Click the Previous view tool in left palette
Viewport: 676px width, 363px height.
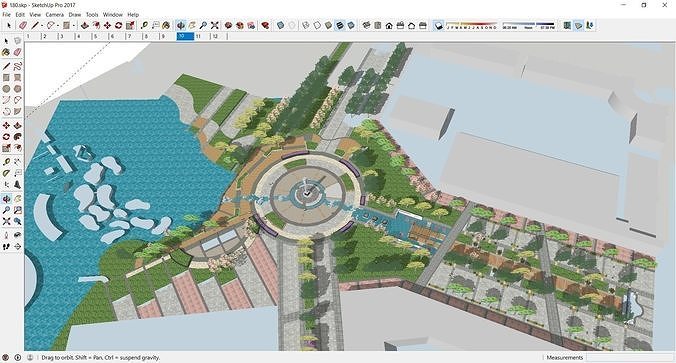click(x=17, y=221)
